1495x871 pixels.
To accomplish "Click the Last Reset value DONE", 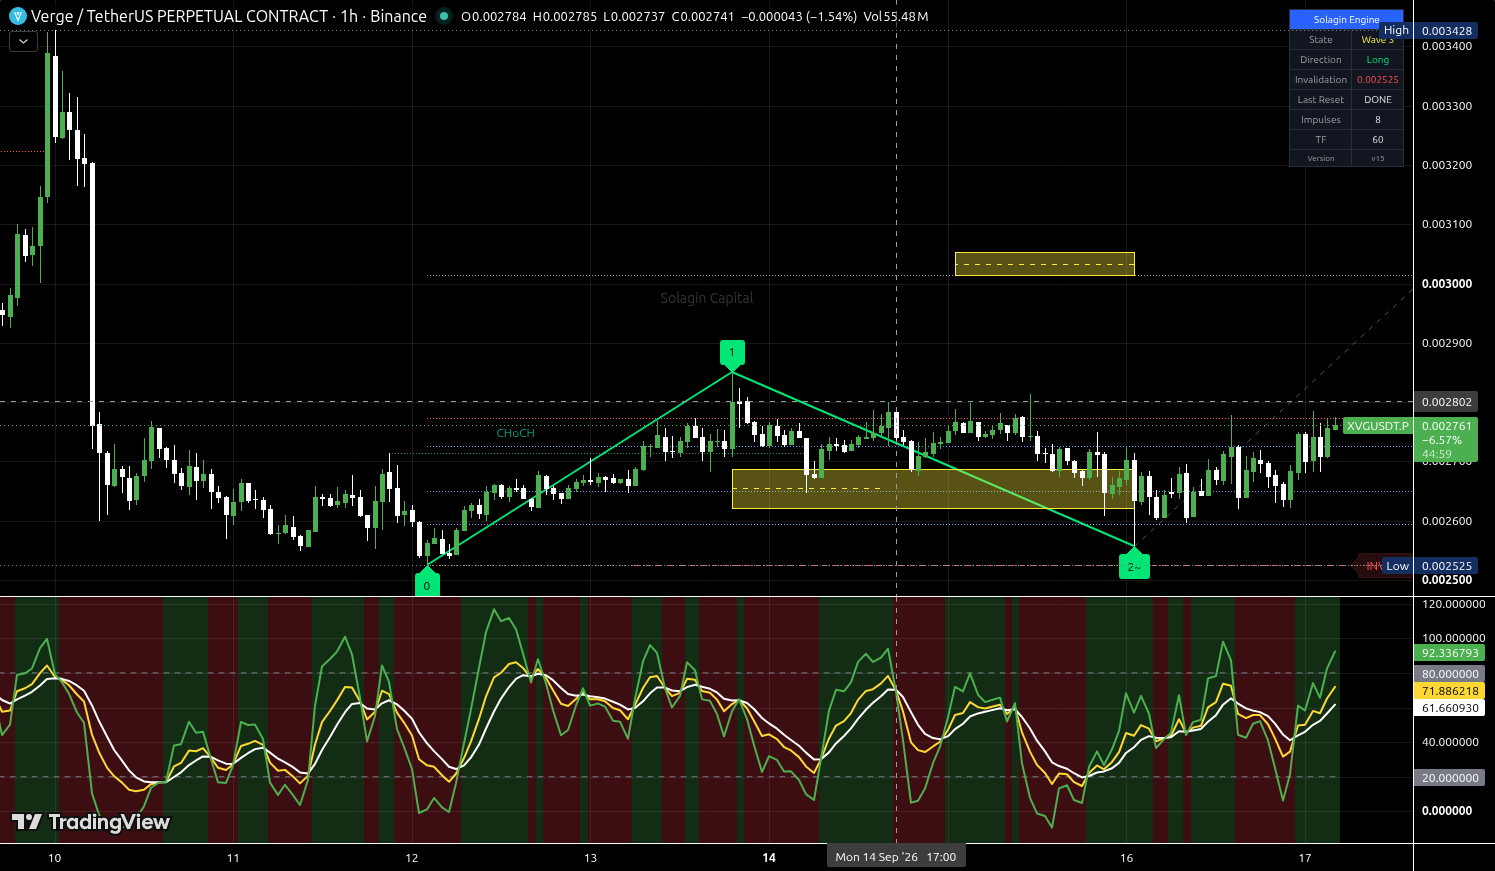I will click(x=1378, y=100).
